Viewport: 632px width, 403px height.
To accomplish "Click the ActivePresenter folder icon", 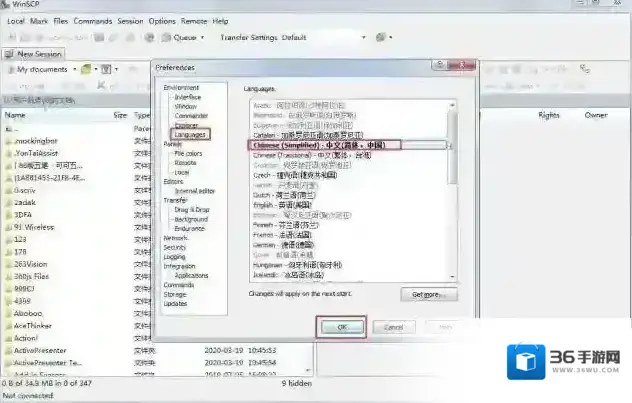I will (9, 351).
